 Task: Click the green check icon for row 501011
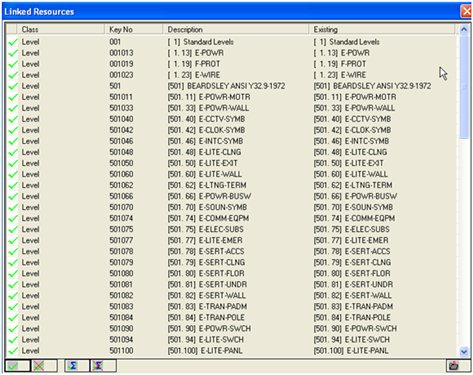coord(13,97)
